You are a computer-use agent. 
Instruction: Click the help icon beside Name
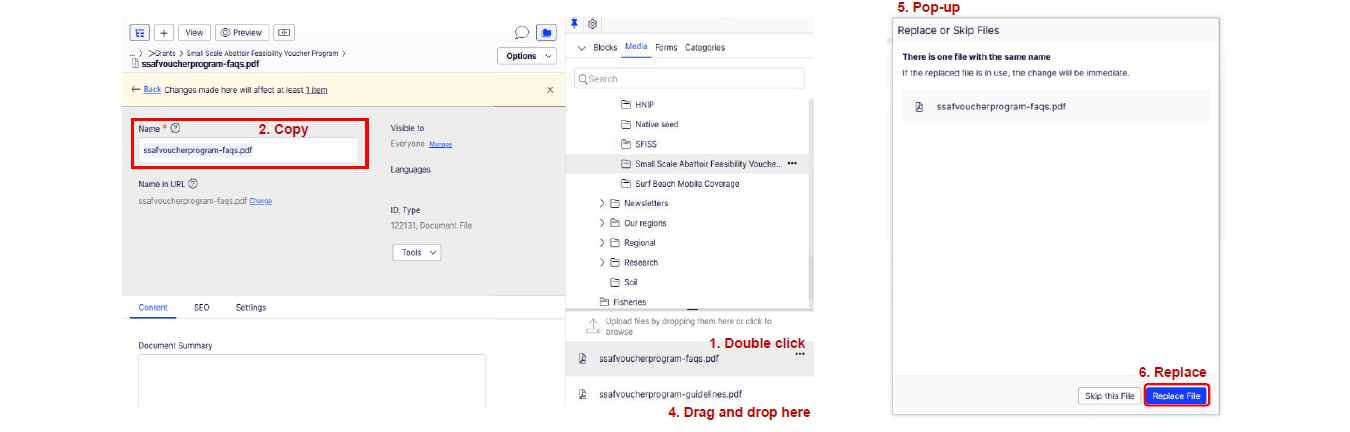click(175, 128)
